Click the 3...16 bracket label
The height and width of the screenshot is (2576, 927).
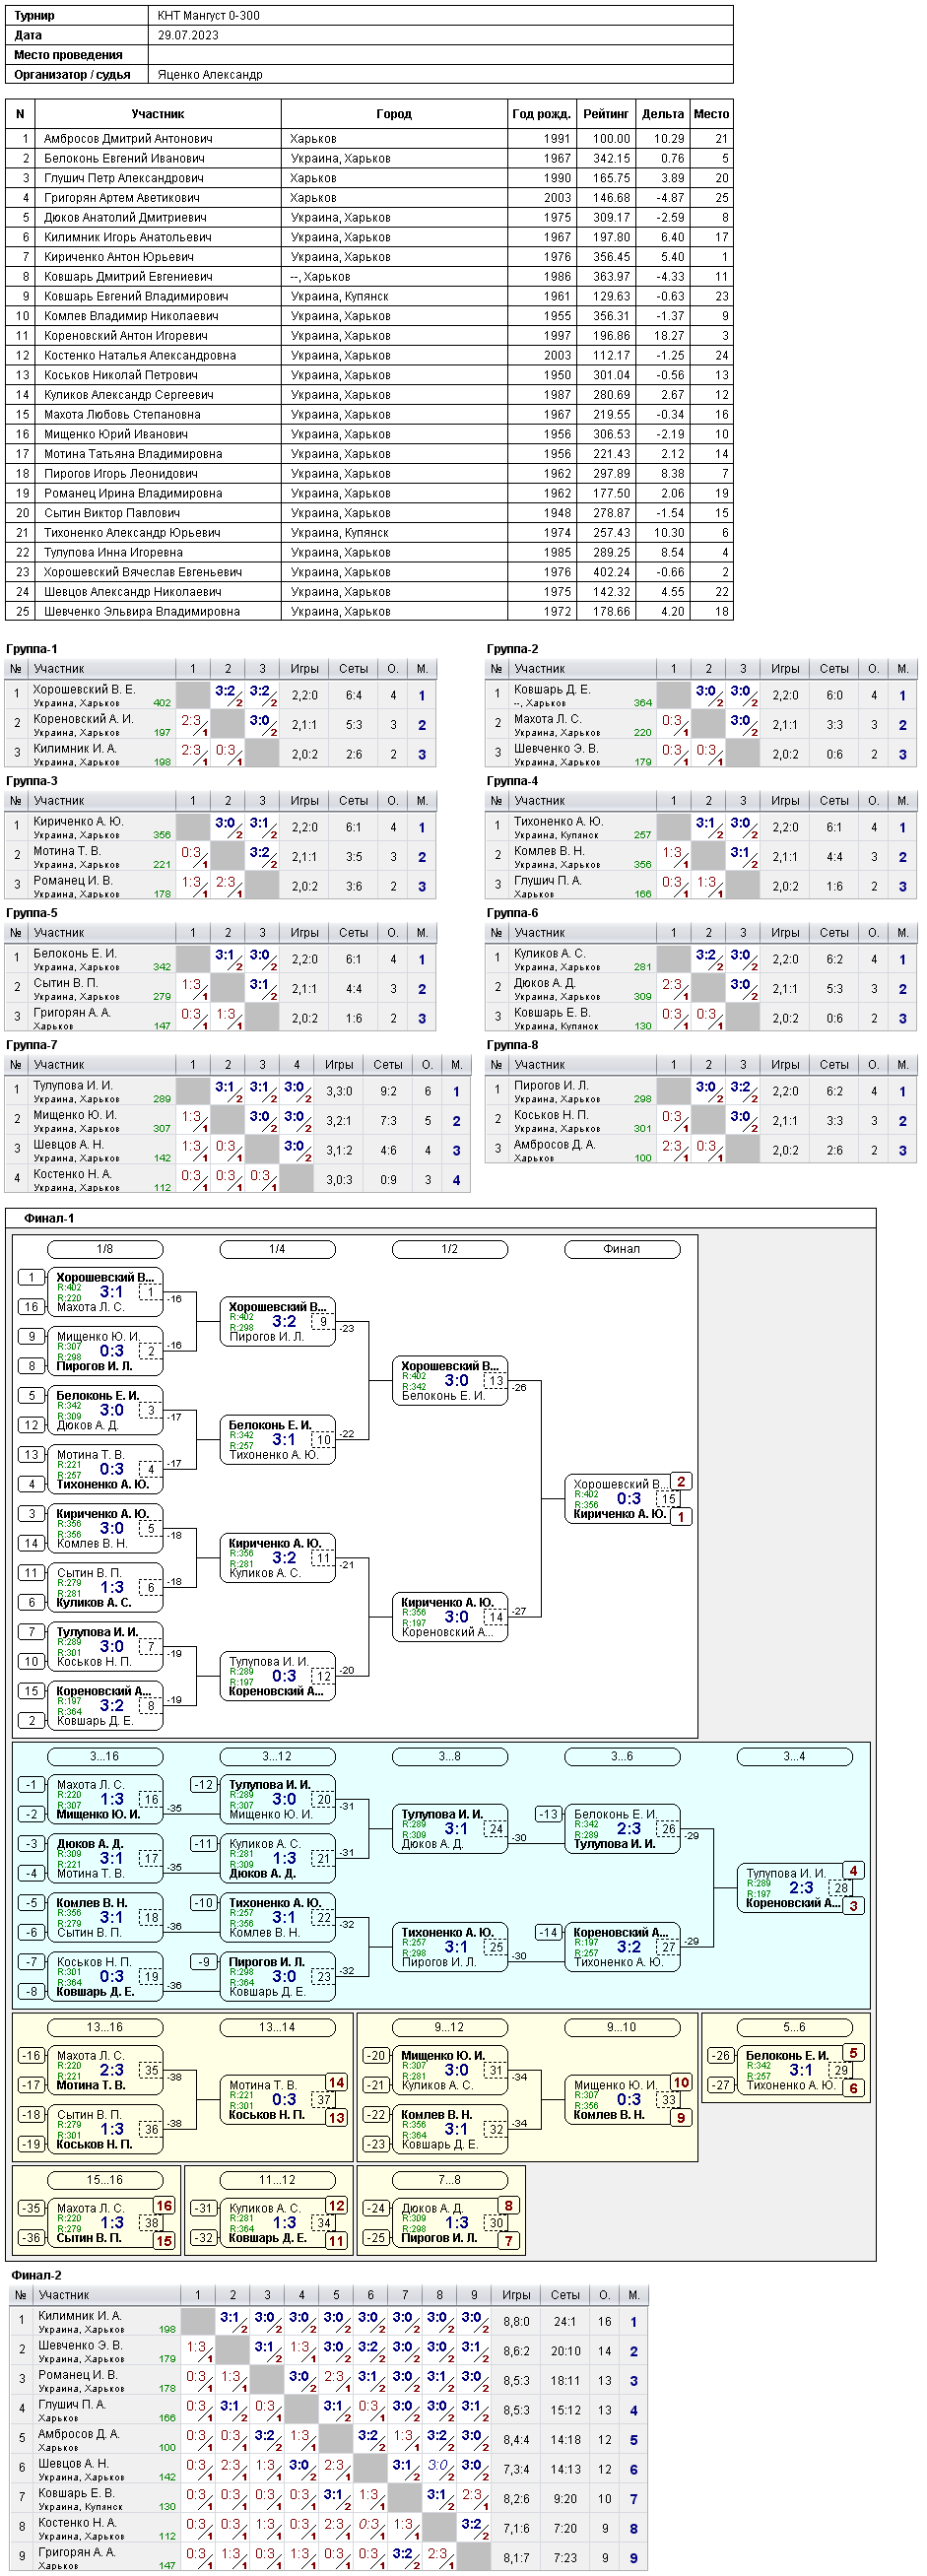click(105, 1756)
